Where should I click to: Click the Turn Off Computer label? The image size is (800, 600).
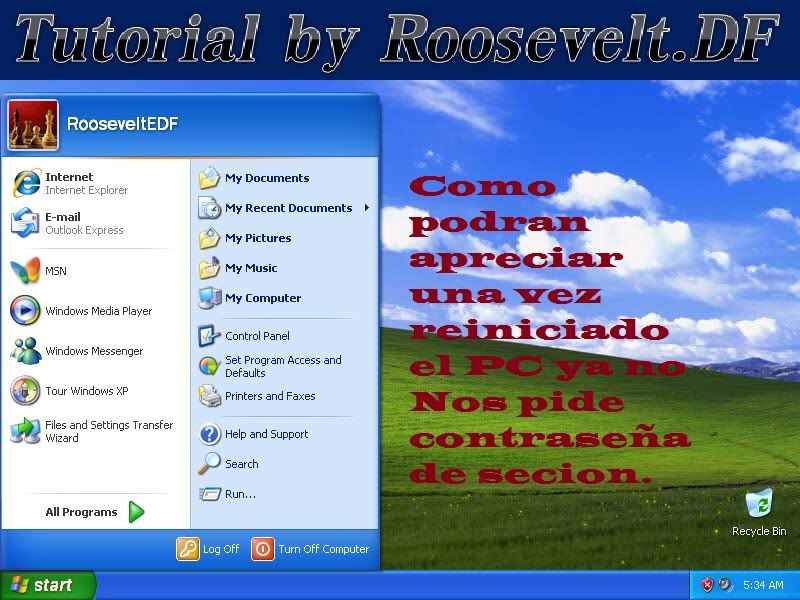pos(323,549)
